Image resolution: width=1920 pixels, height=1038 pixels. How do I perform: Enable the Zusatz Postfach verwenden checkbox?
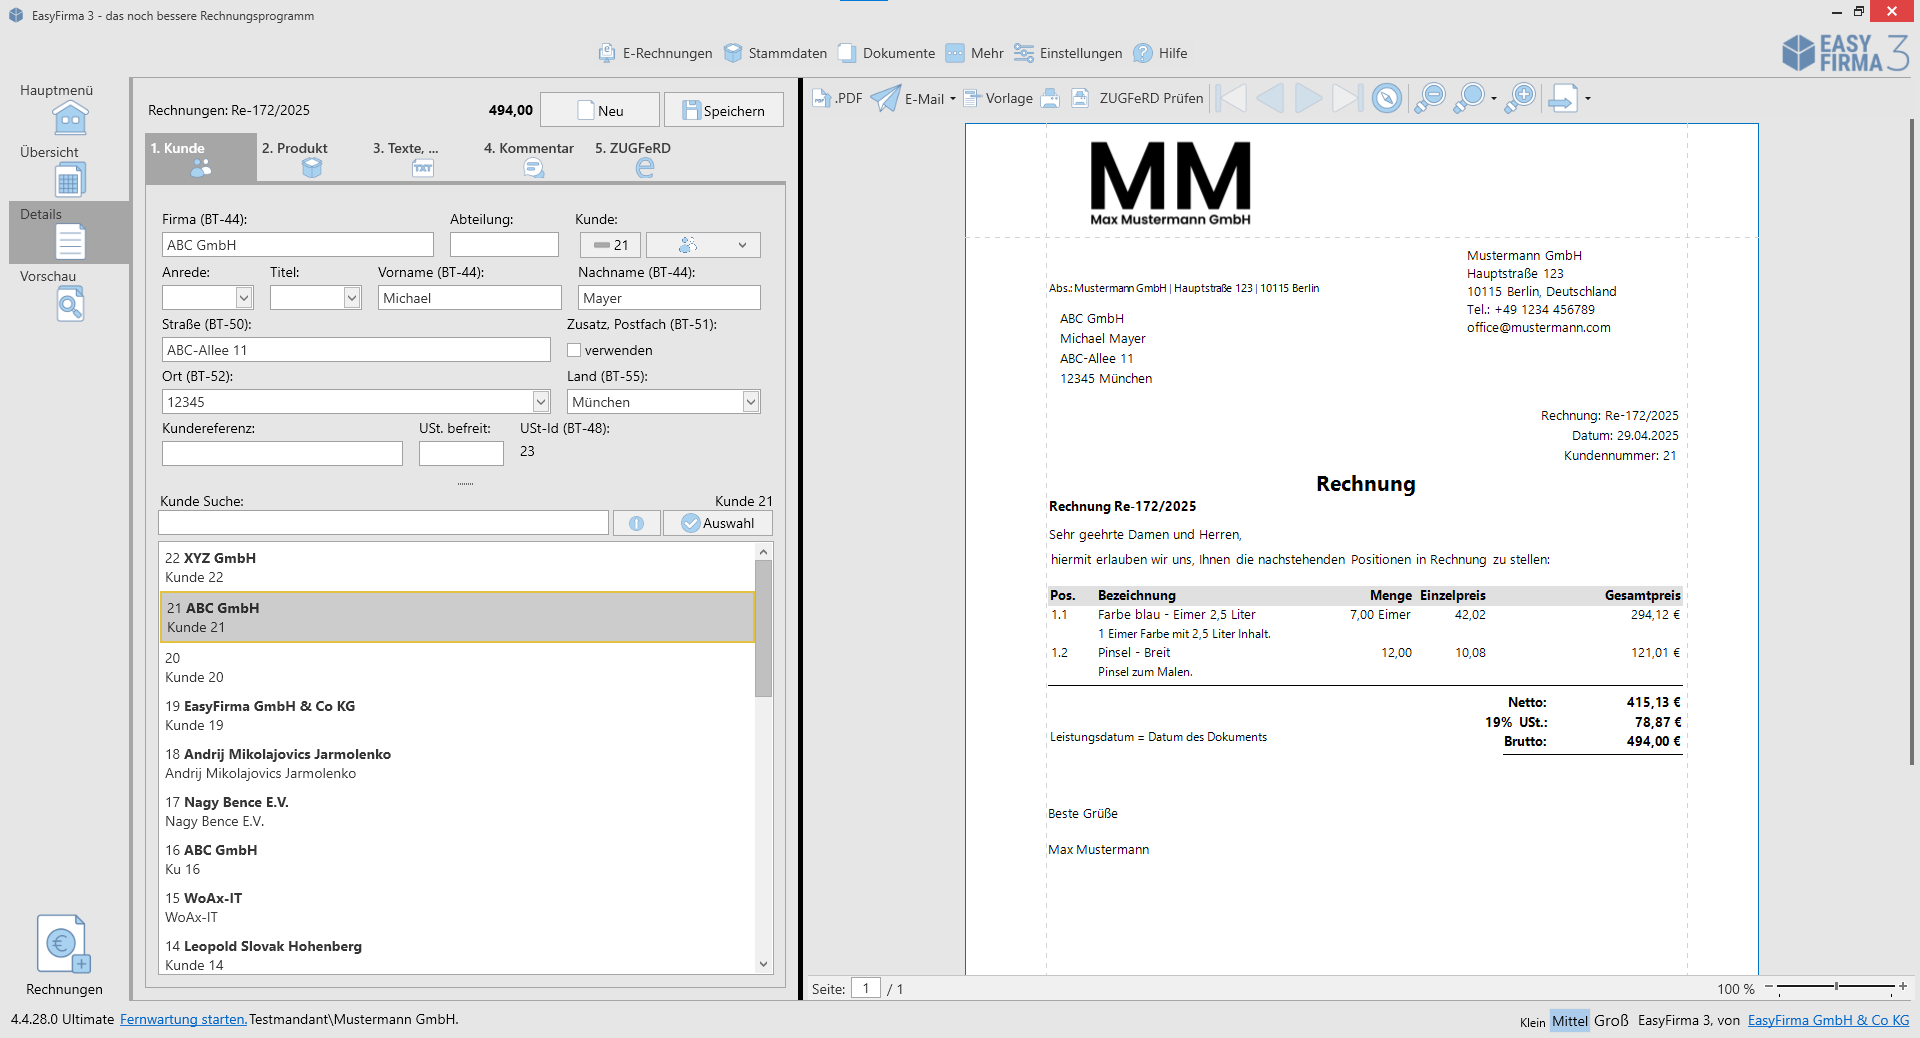click(574, 350)
